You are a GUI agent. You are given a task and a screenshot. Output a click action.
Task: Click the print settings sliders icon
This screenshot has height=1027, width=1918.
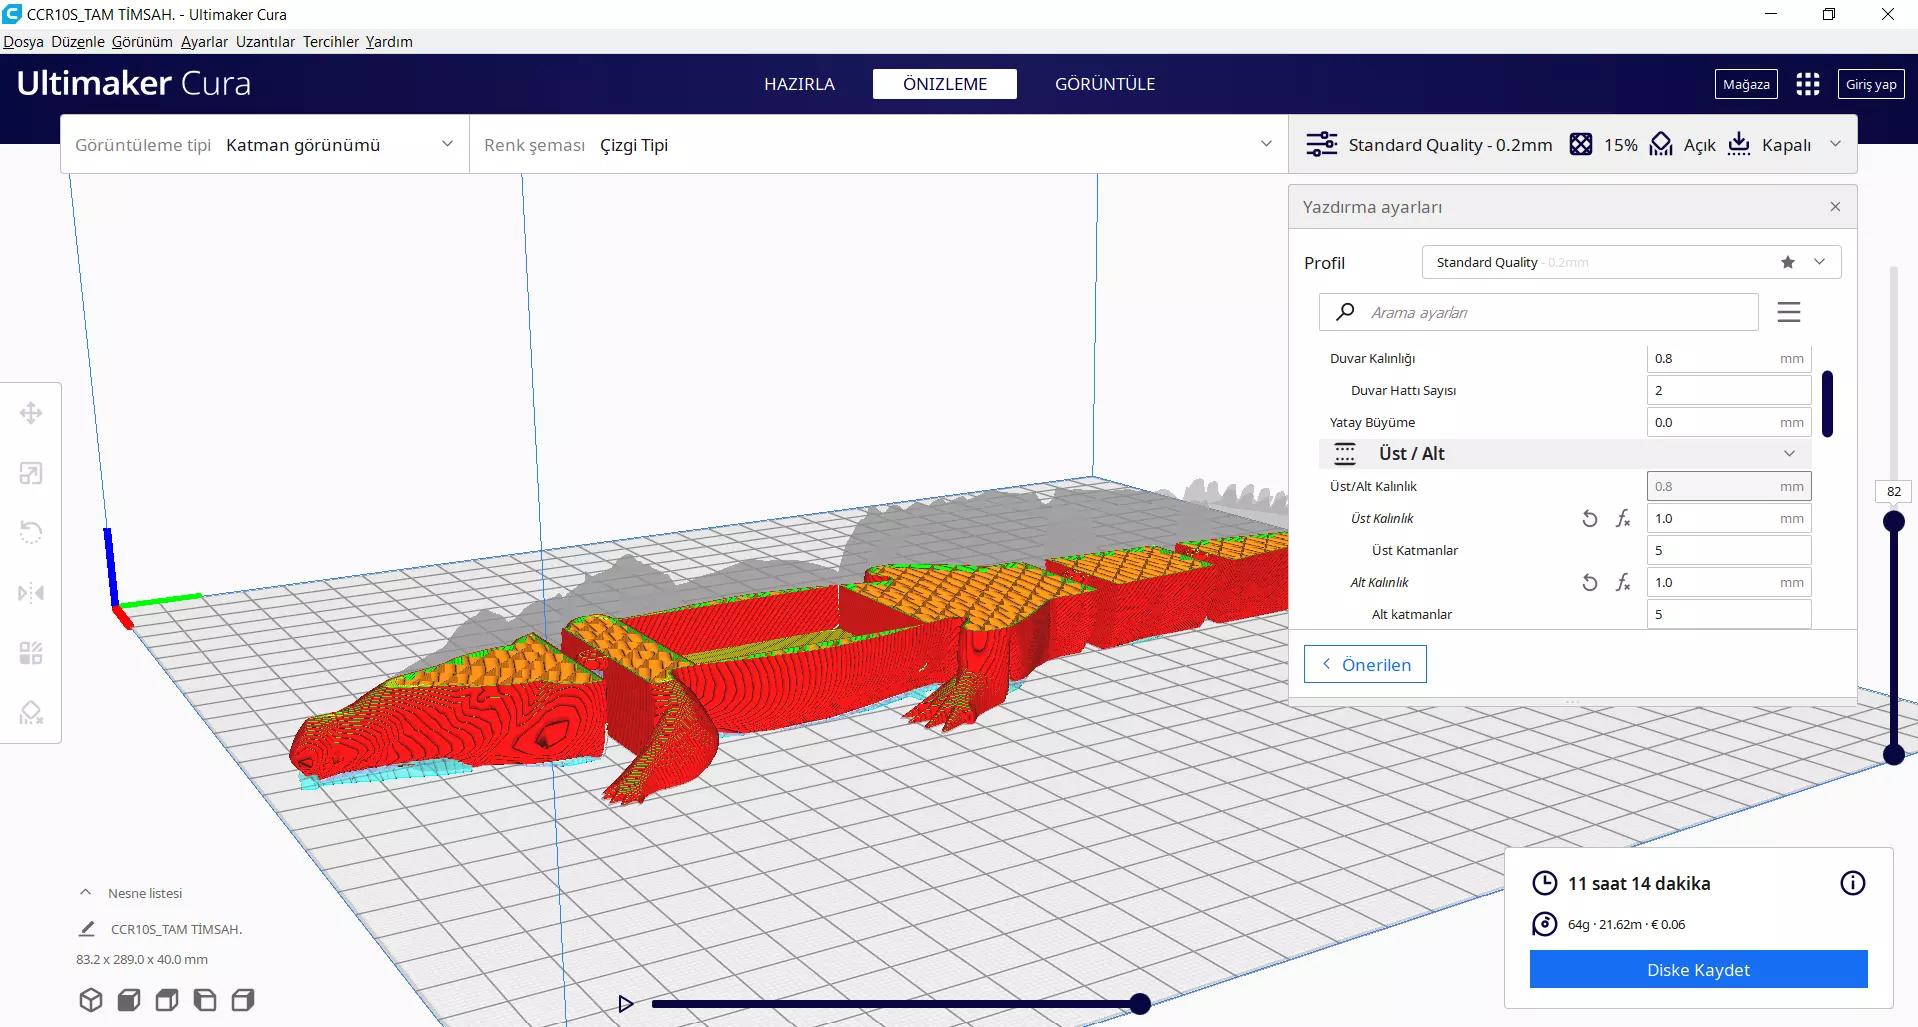coord(1321,144)
